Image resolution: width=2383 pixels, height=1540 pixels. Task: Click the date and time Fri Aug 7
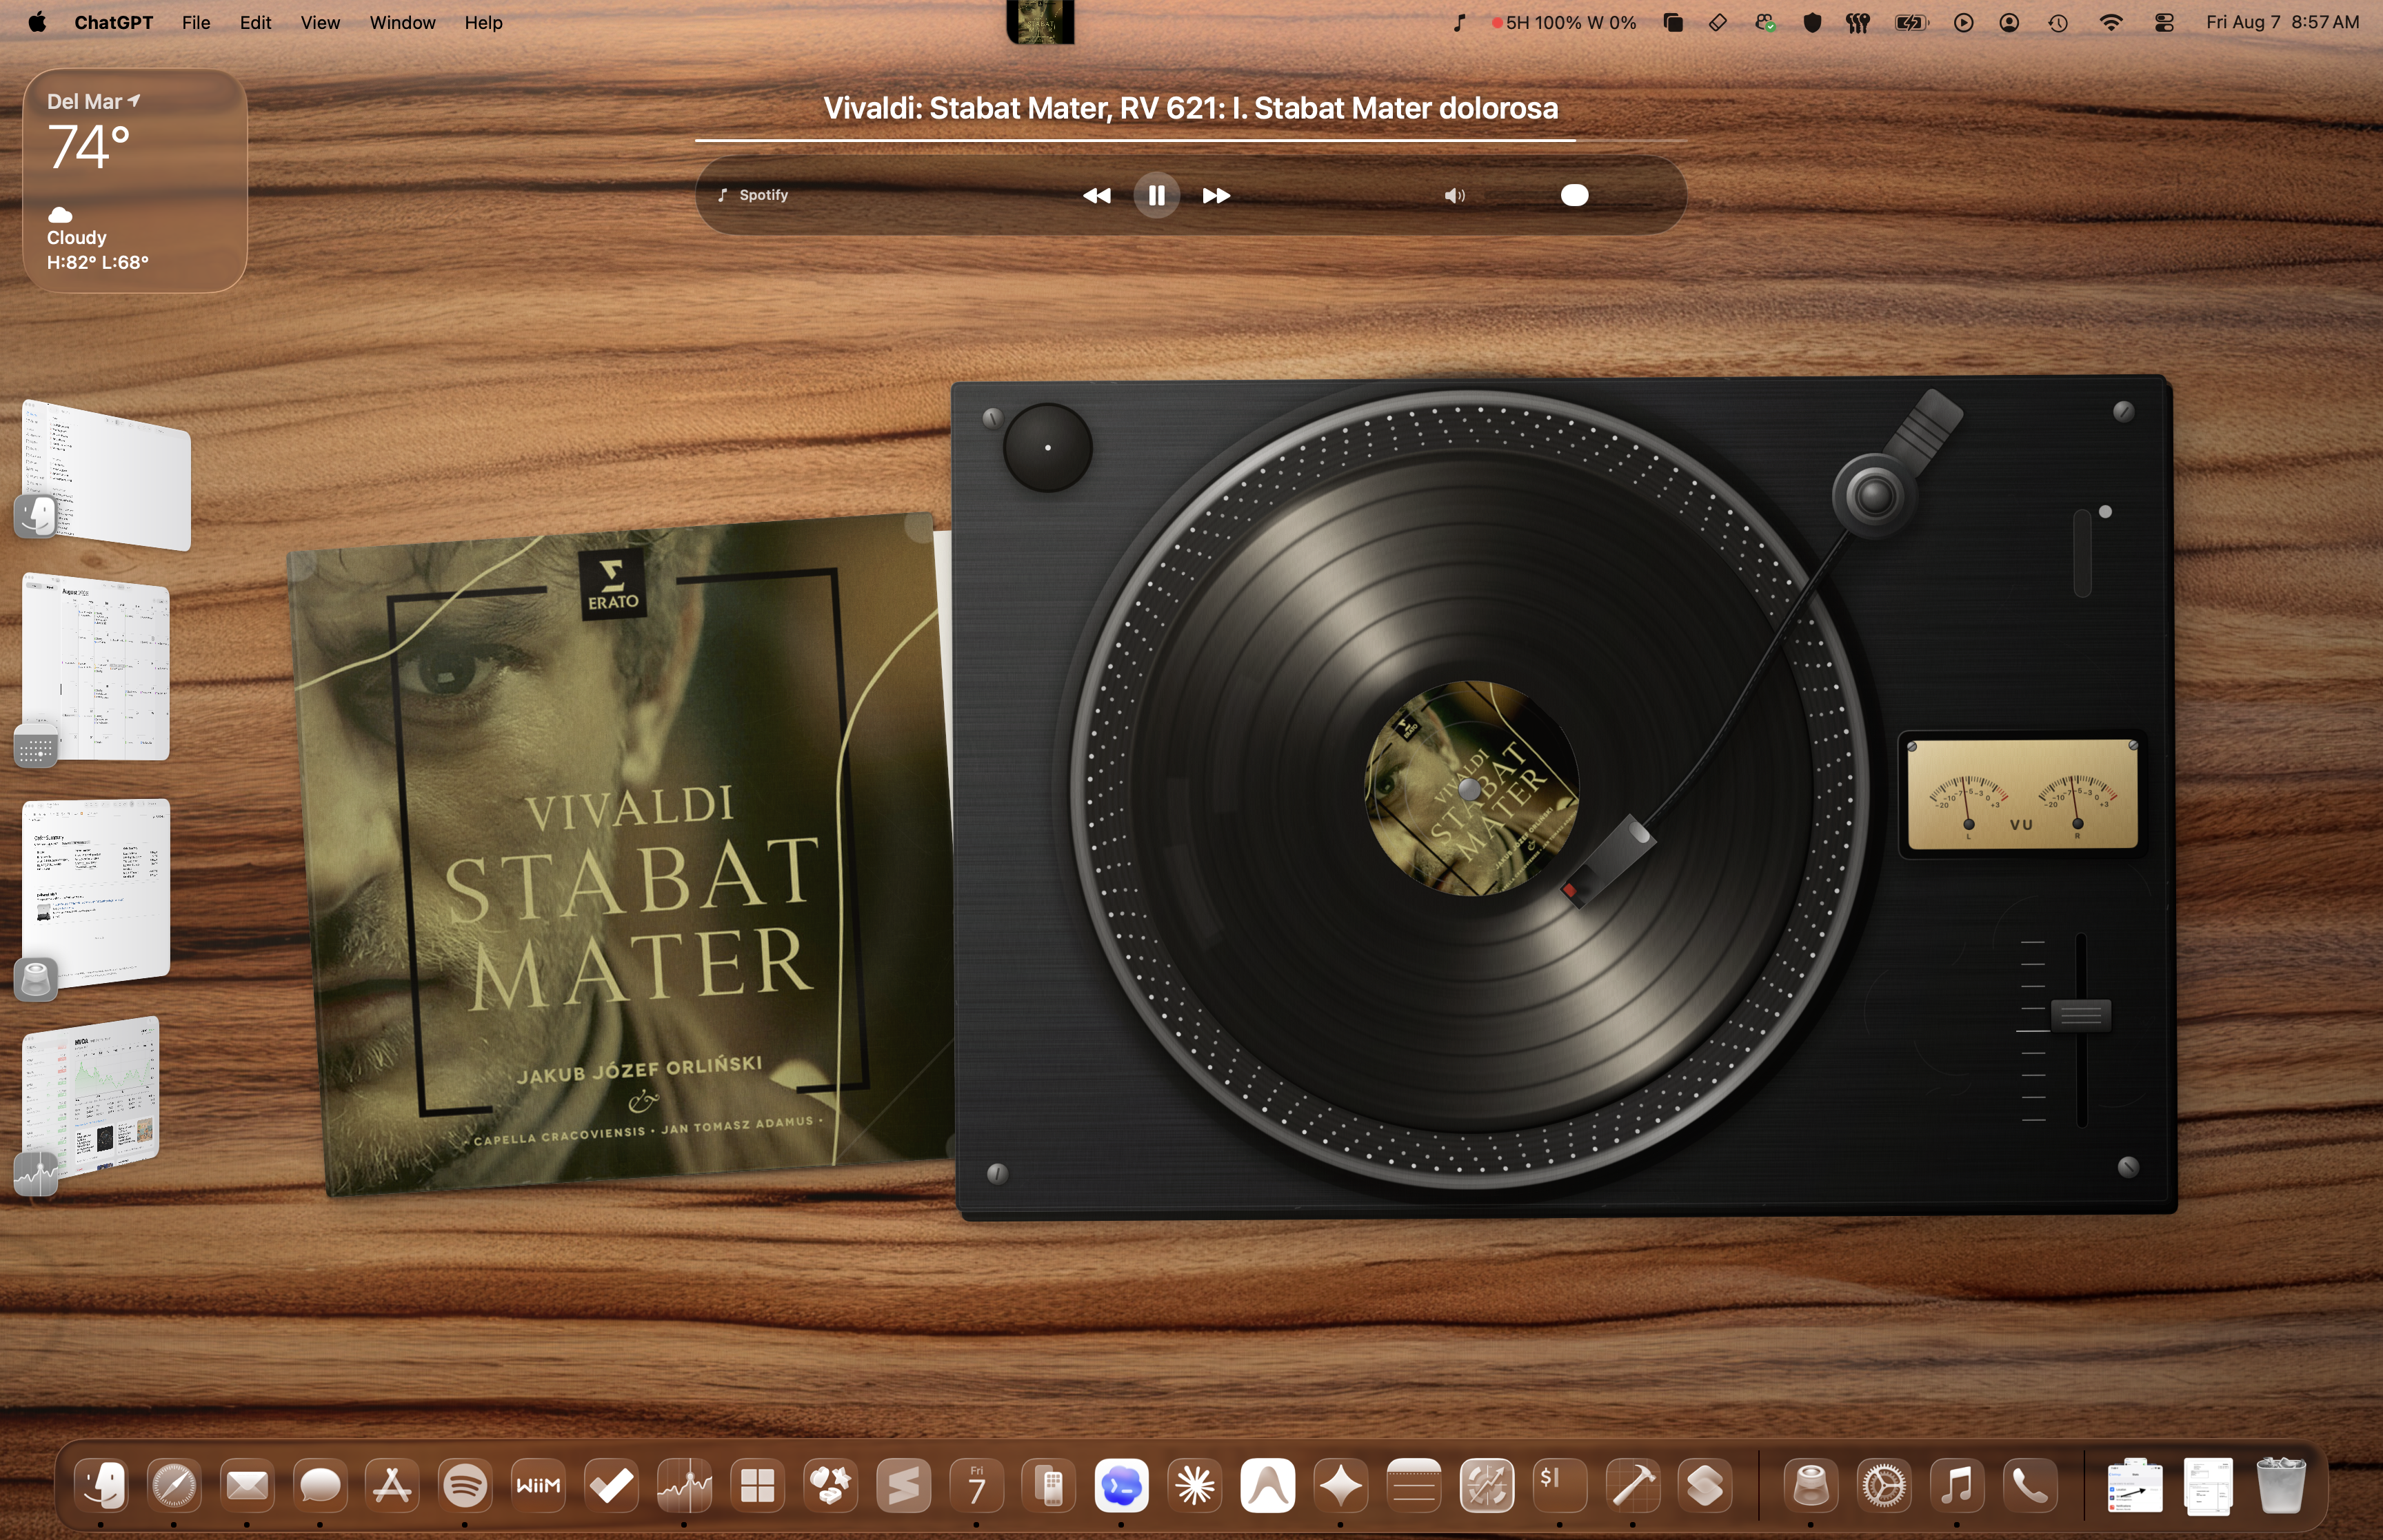click(2282, 22)
